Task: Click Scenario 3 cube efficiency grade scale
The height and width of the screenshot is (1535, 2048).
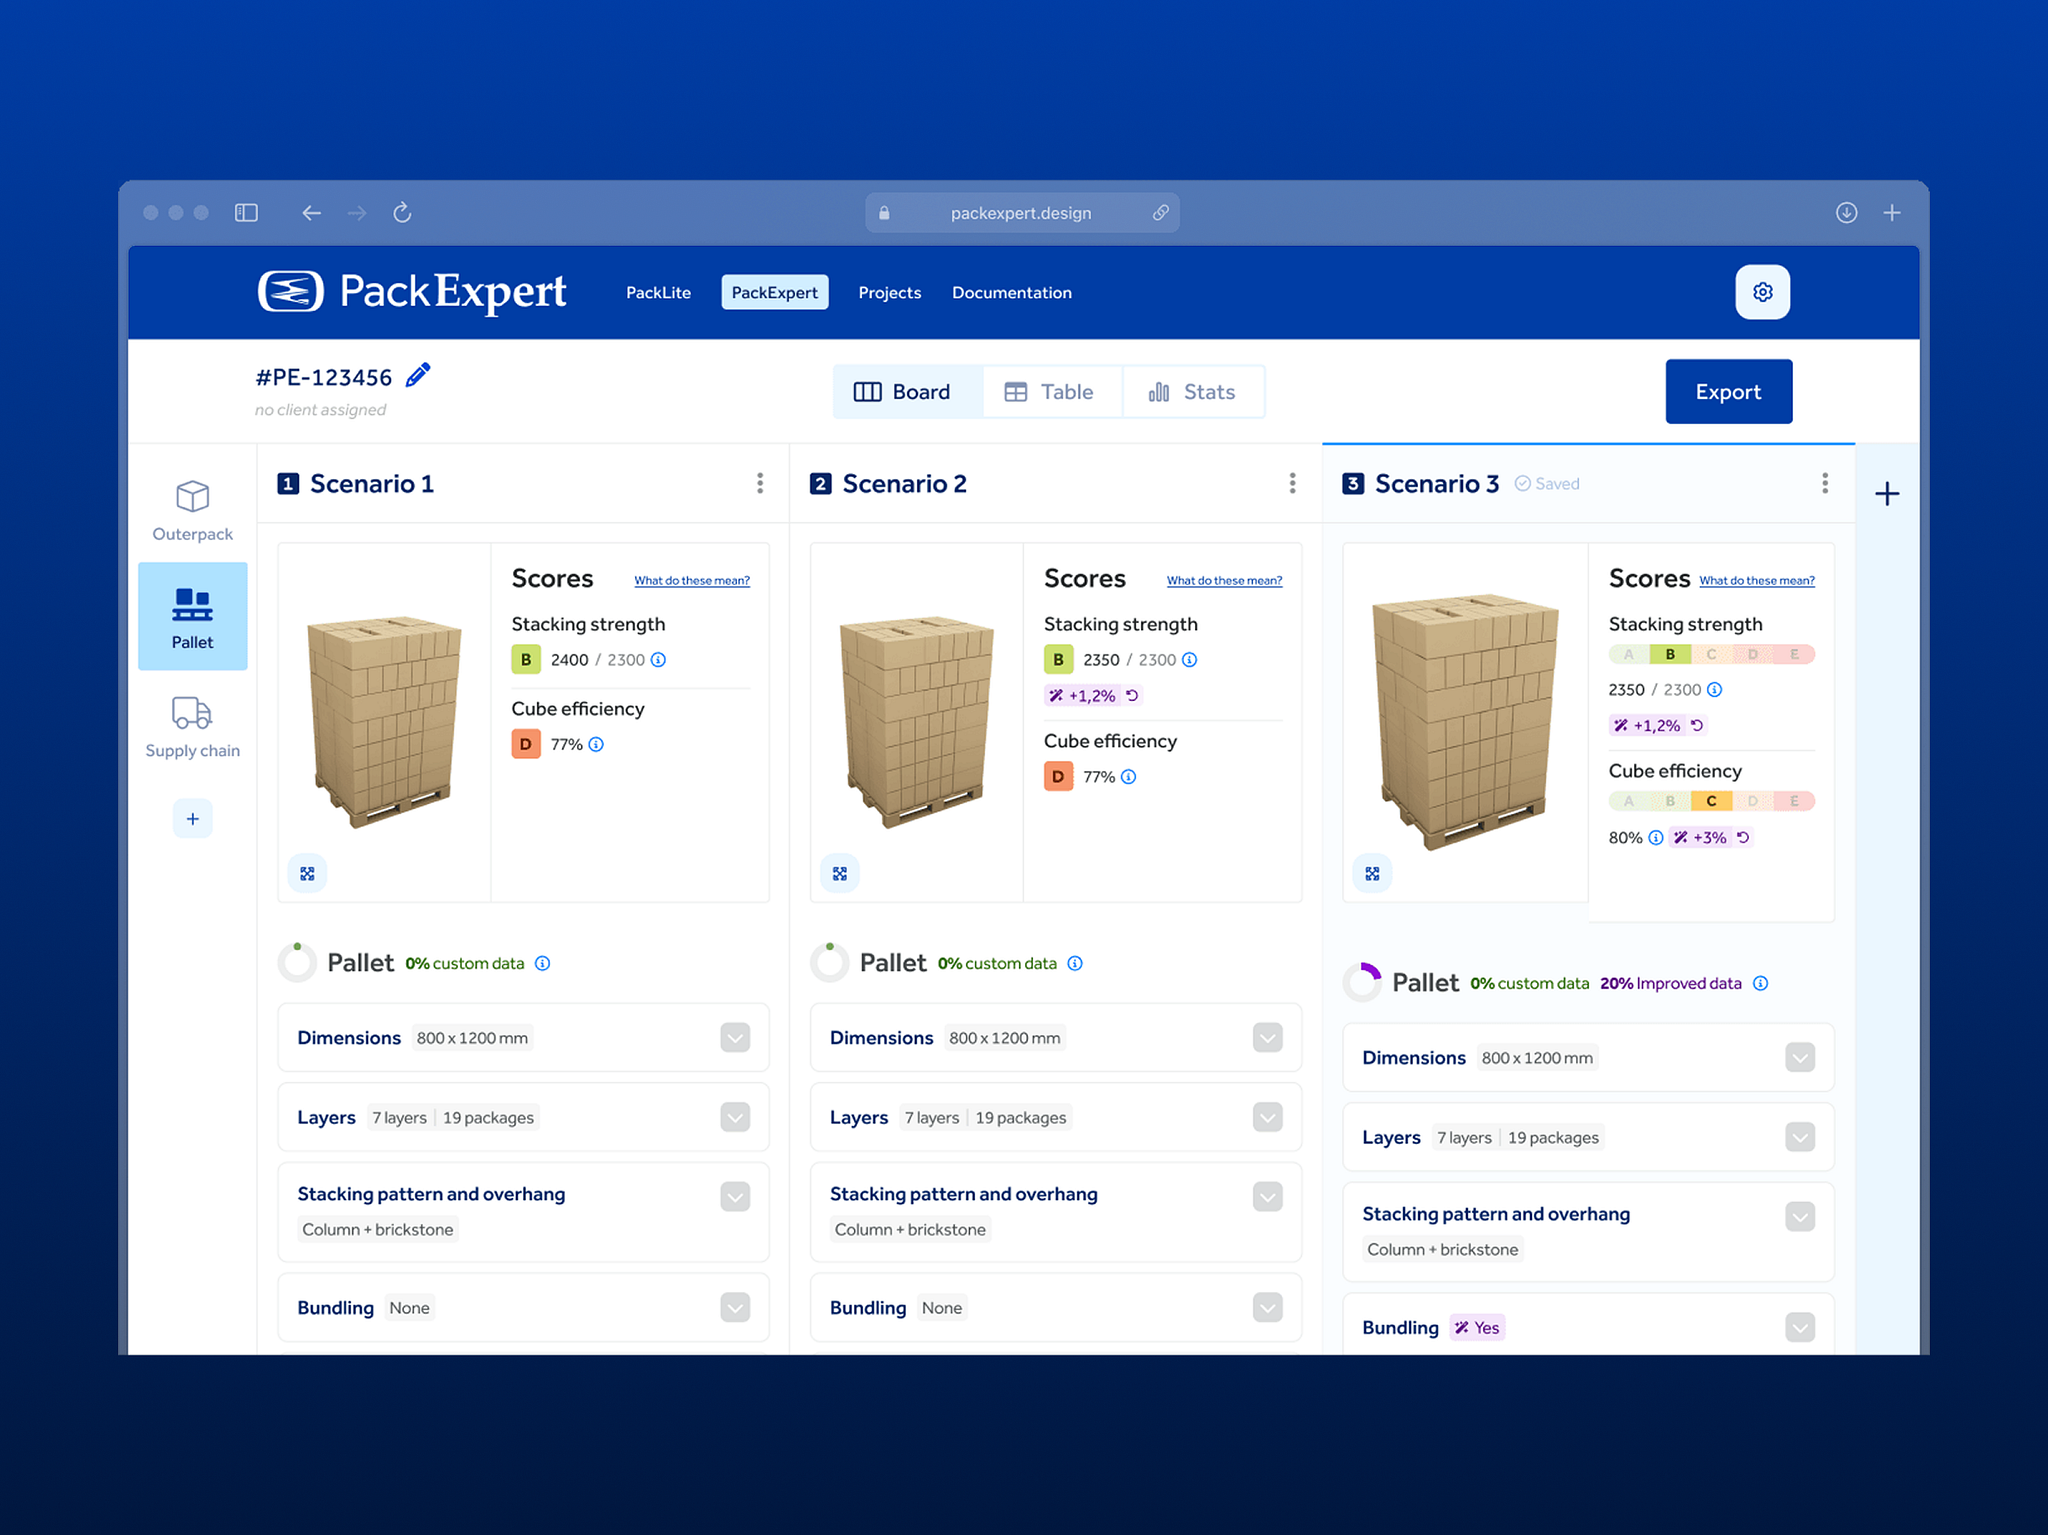Action: point(1711,802)
